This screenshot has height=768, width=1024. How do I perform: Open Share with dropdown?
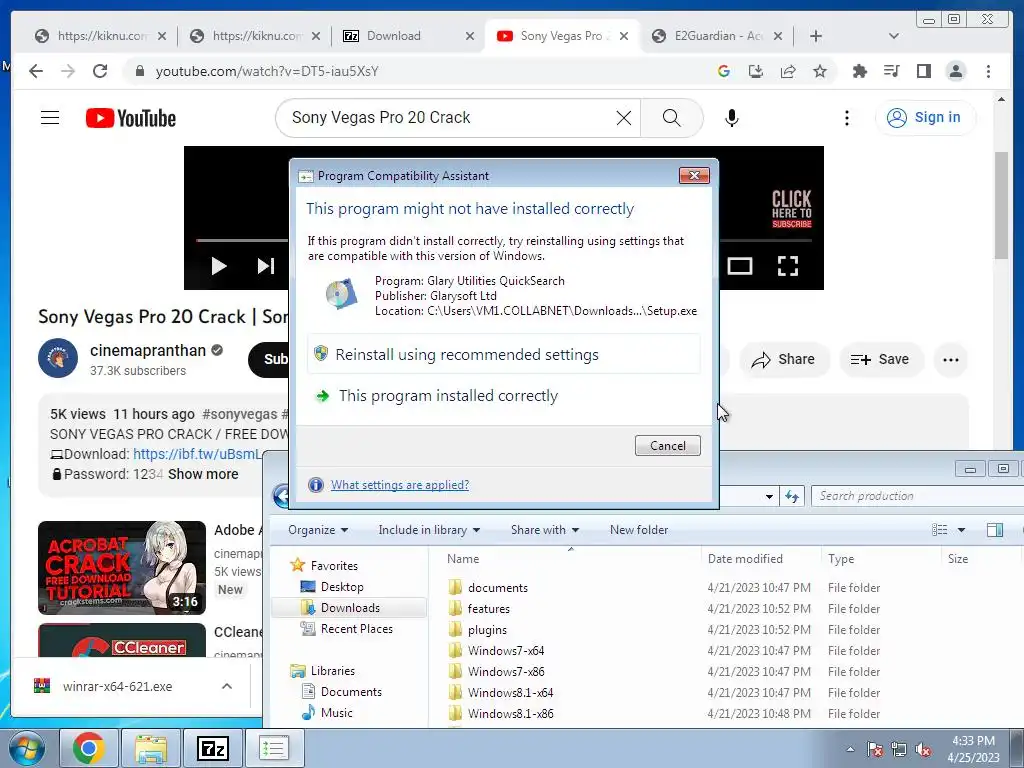coord(545,530)
